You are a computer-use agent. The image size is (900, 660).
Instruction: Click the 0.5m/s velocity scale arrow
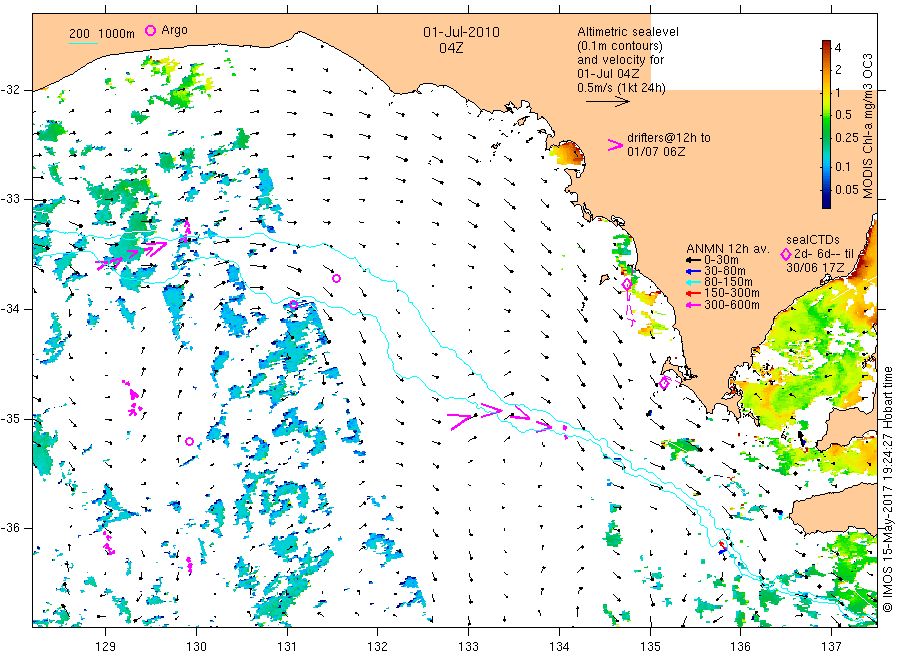click(x=608, y=102)
